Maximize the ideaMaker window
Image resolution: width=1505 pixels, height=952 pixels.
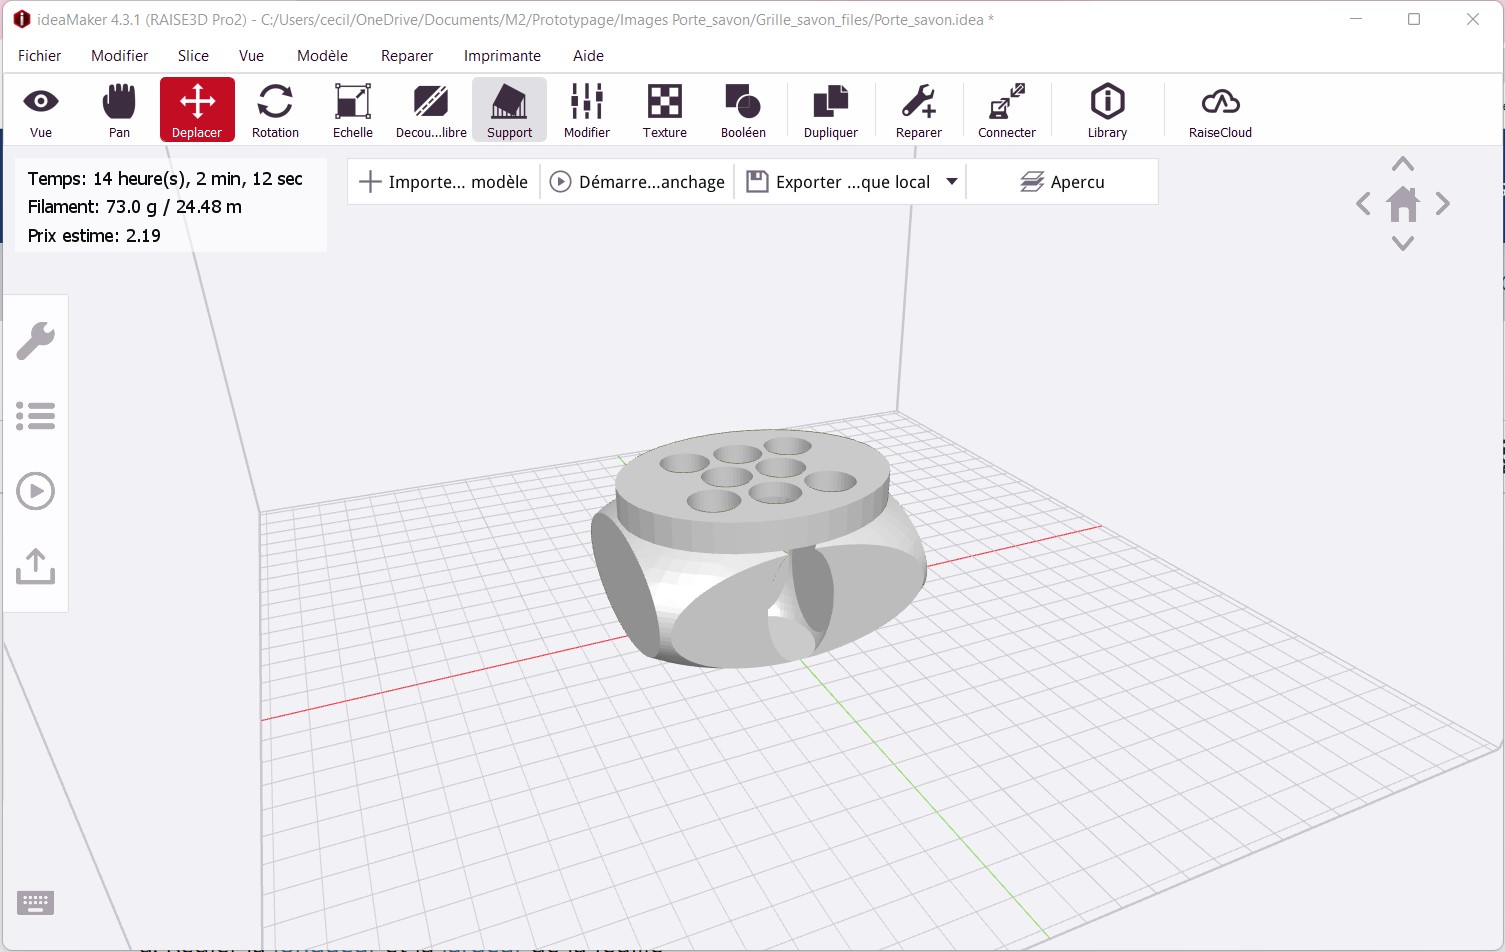click(1414, 19)
